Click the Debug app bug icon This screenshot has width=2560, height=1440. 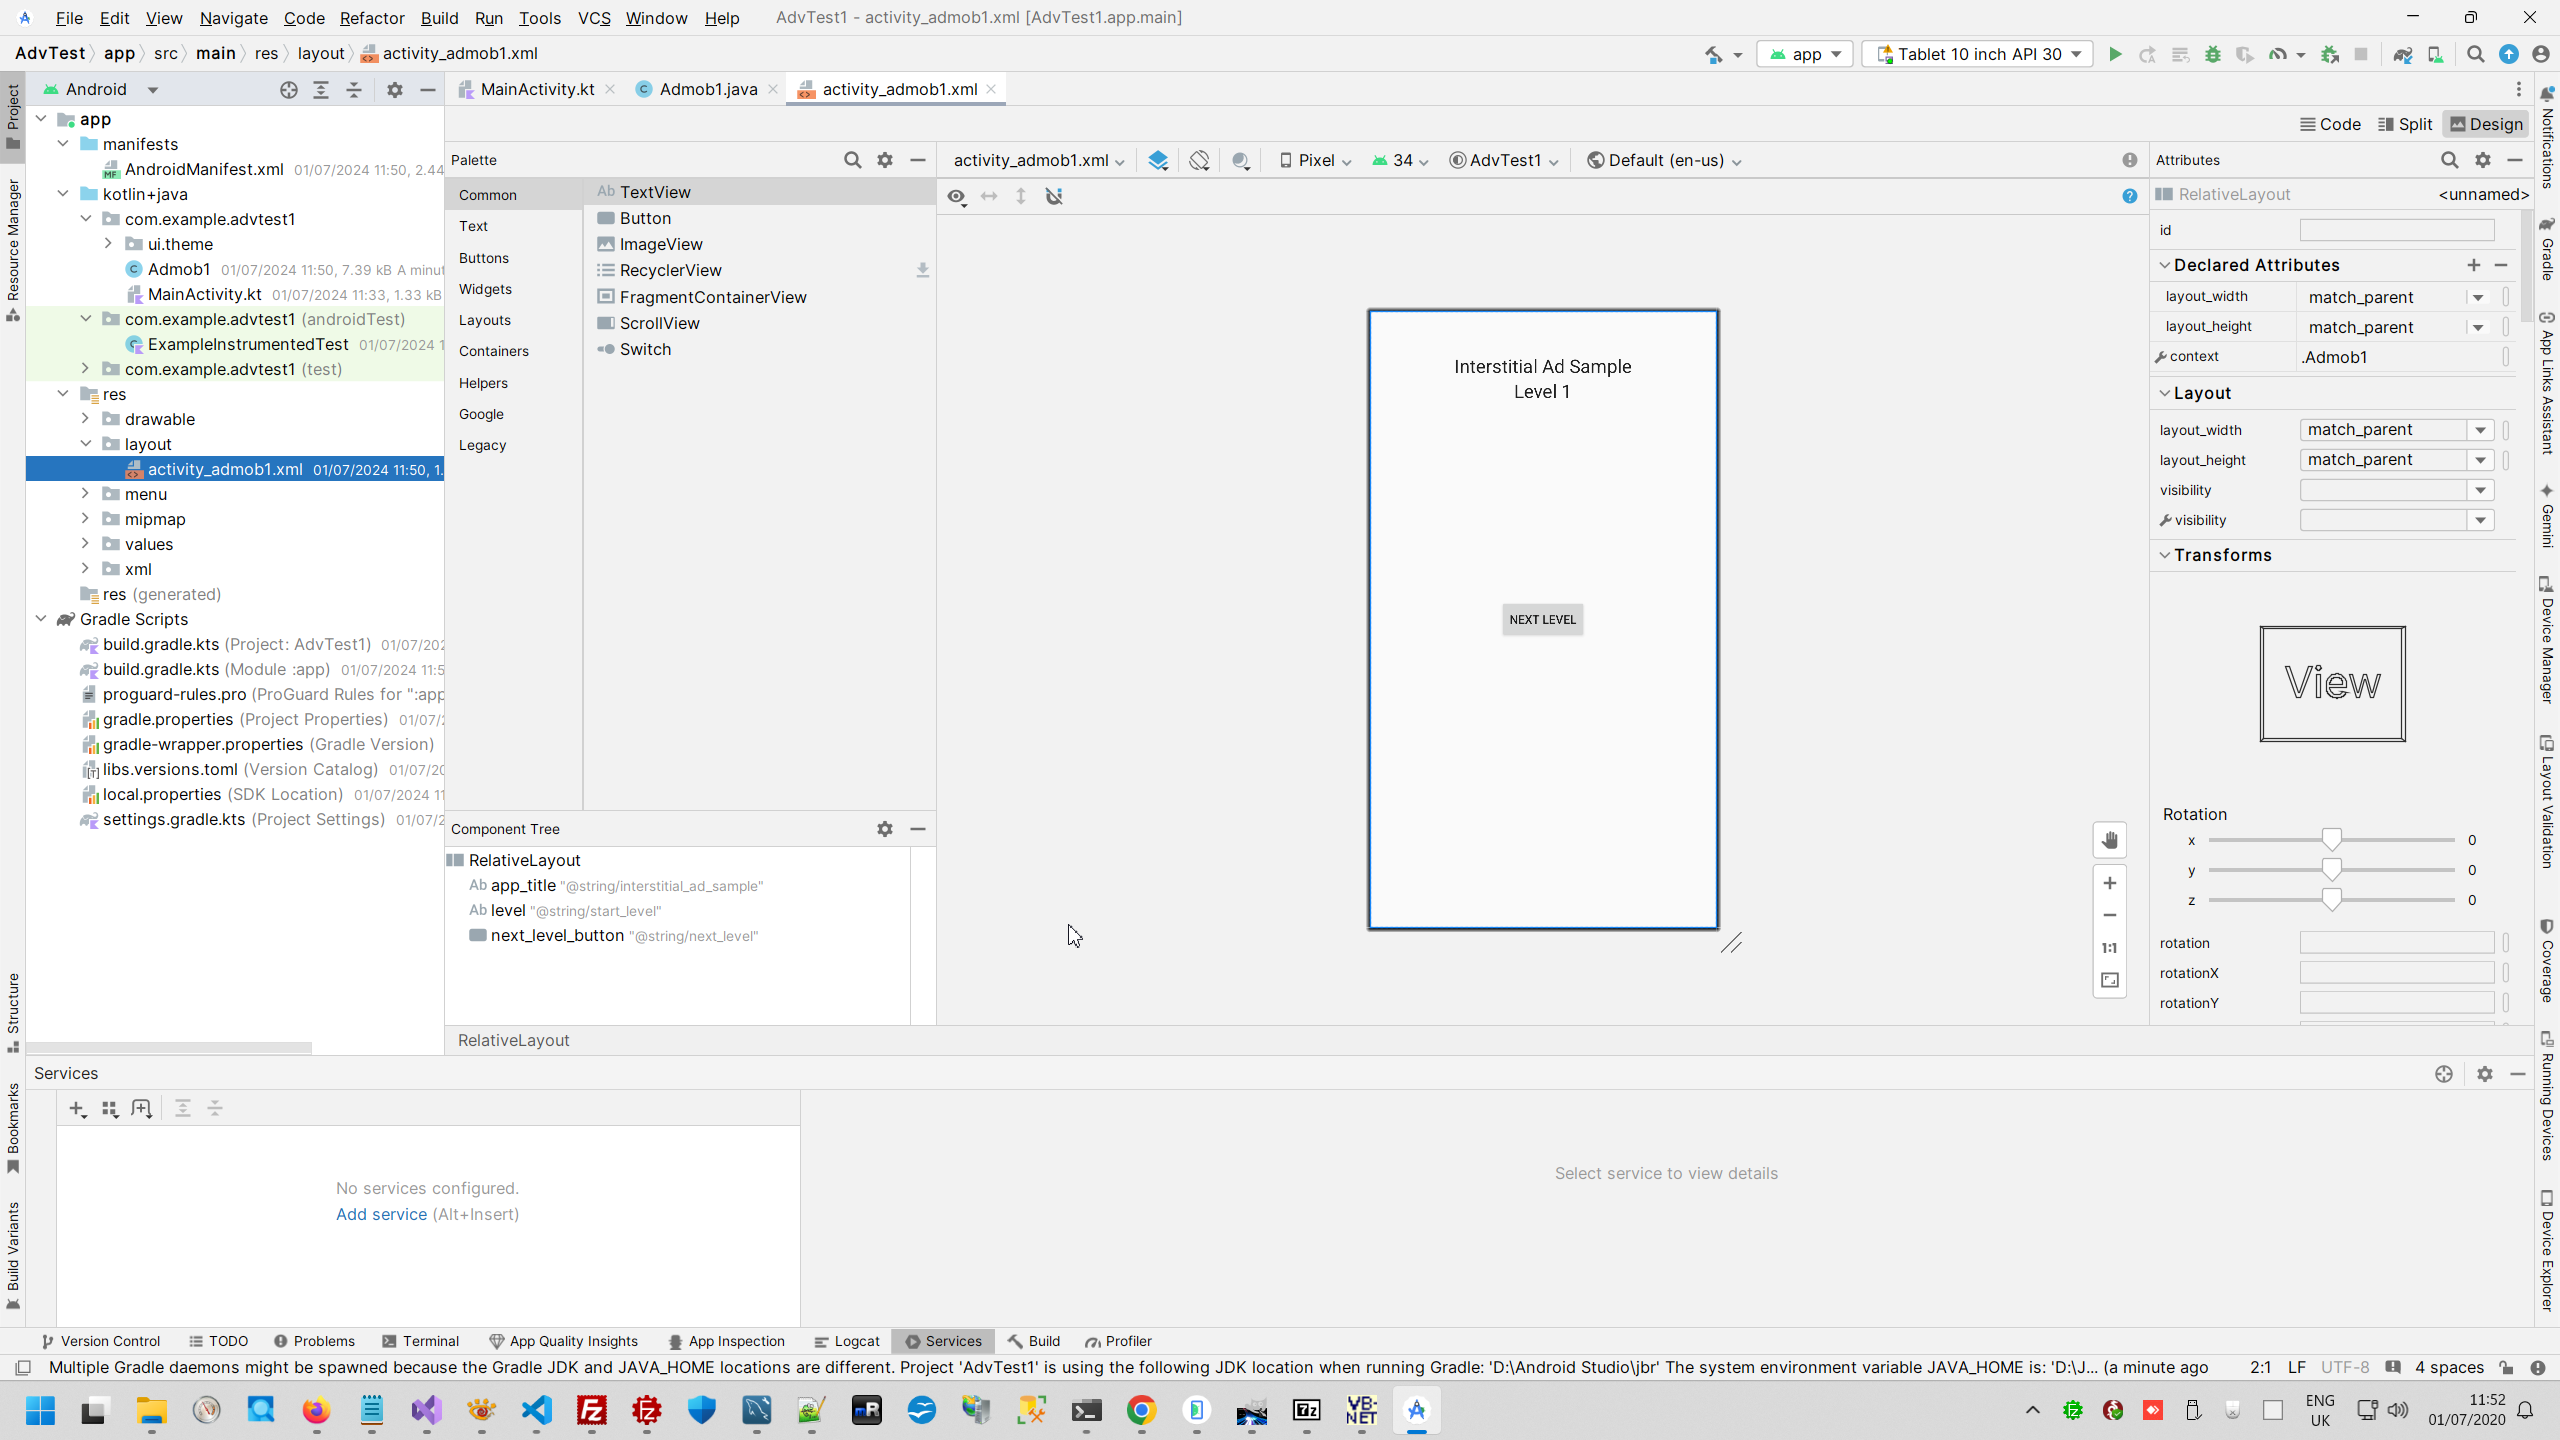(2213, 54)
